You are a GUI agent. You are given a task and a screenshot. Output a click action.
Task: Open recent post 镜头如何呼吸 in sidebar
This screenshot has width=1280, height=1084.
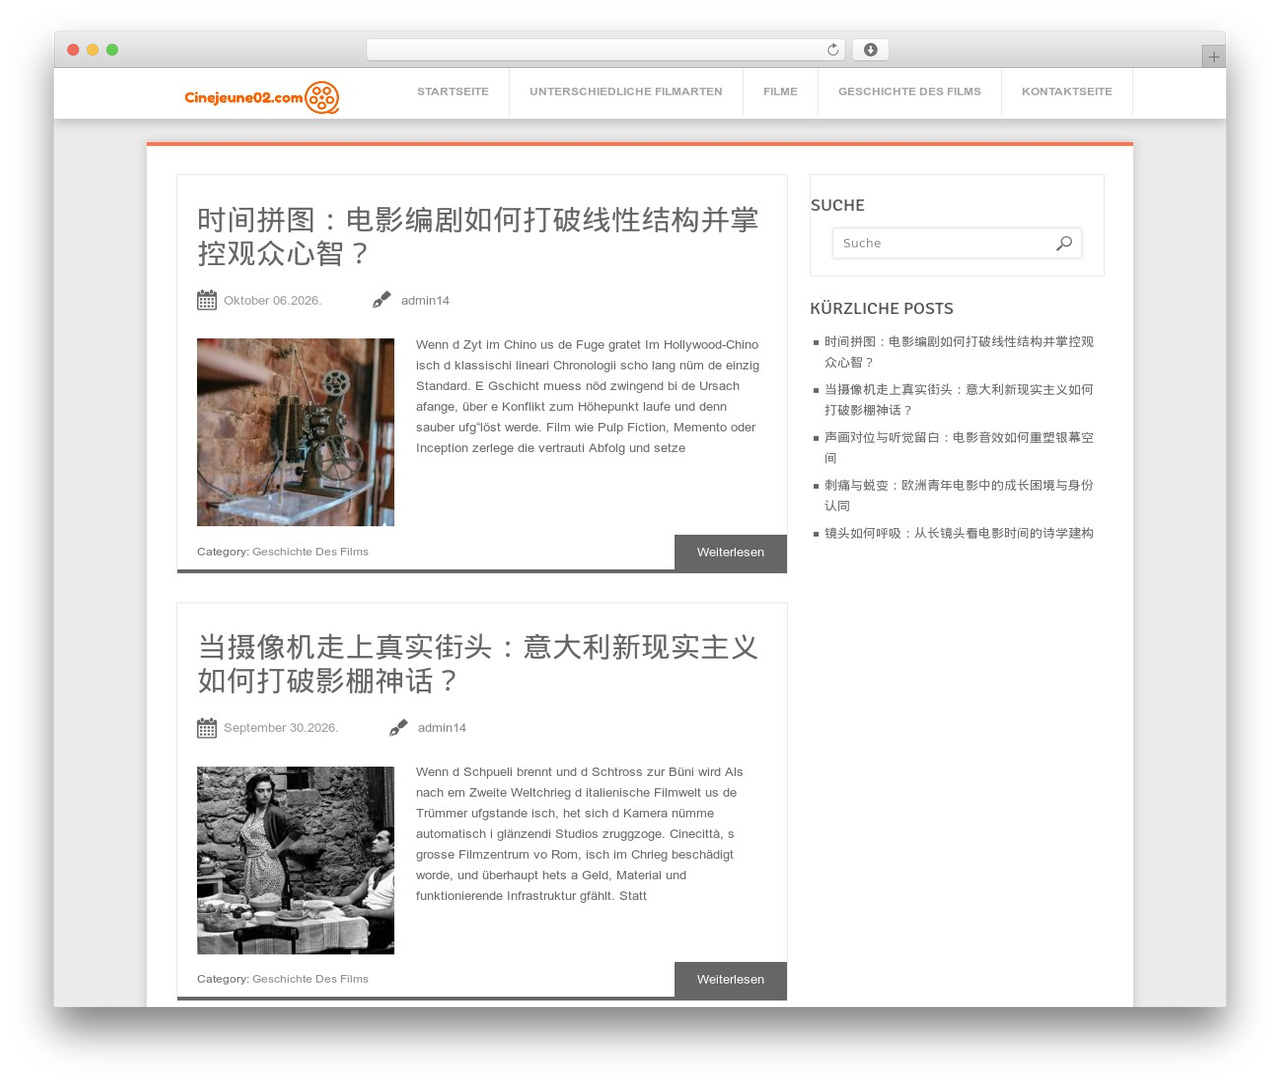click(x=958, y=533)
